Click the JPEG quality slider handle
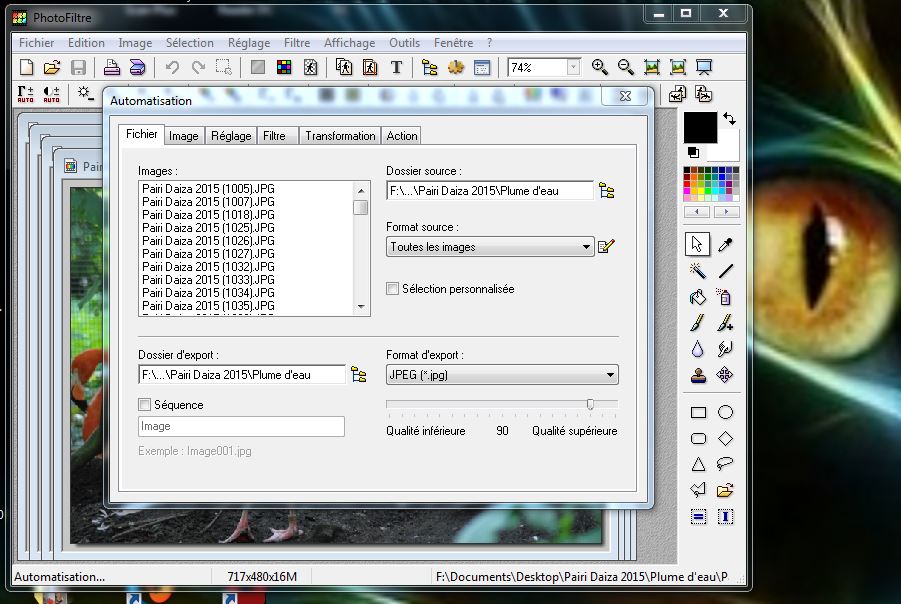This screenshot has width=901, height=604. click(x=590, y=404)
